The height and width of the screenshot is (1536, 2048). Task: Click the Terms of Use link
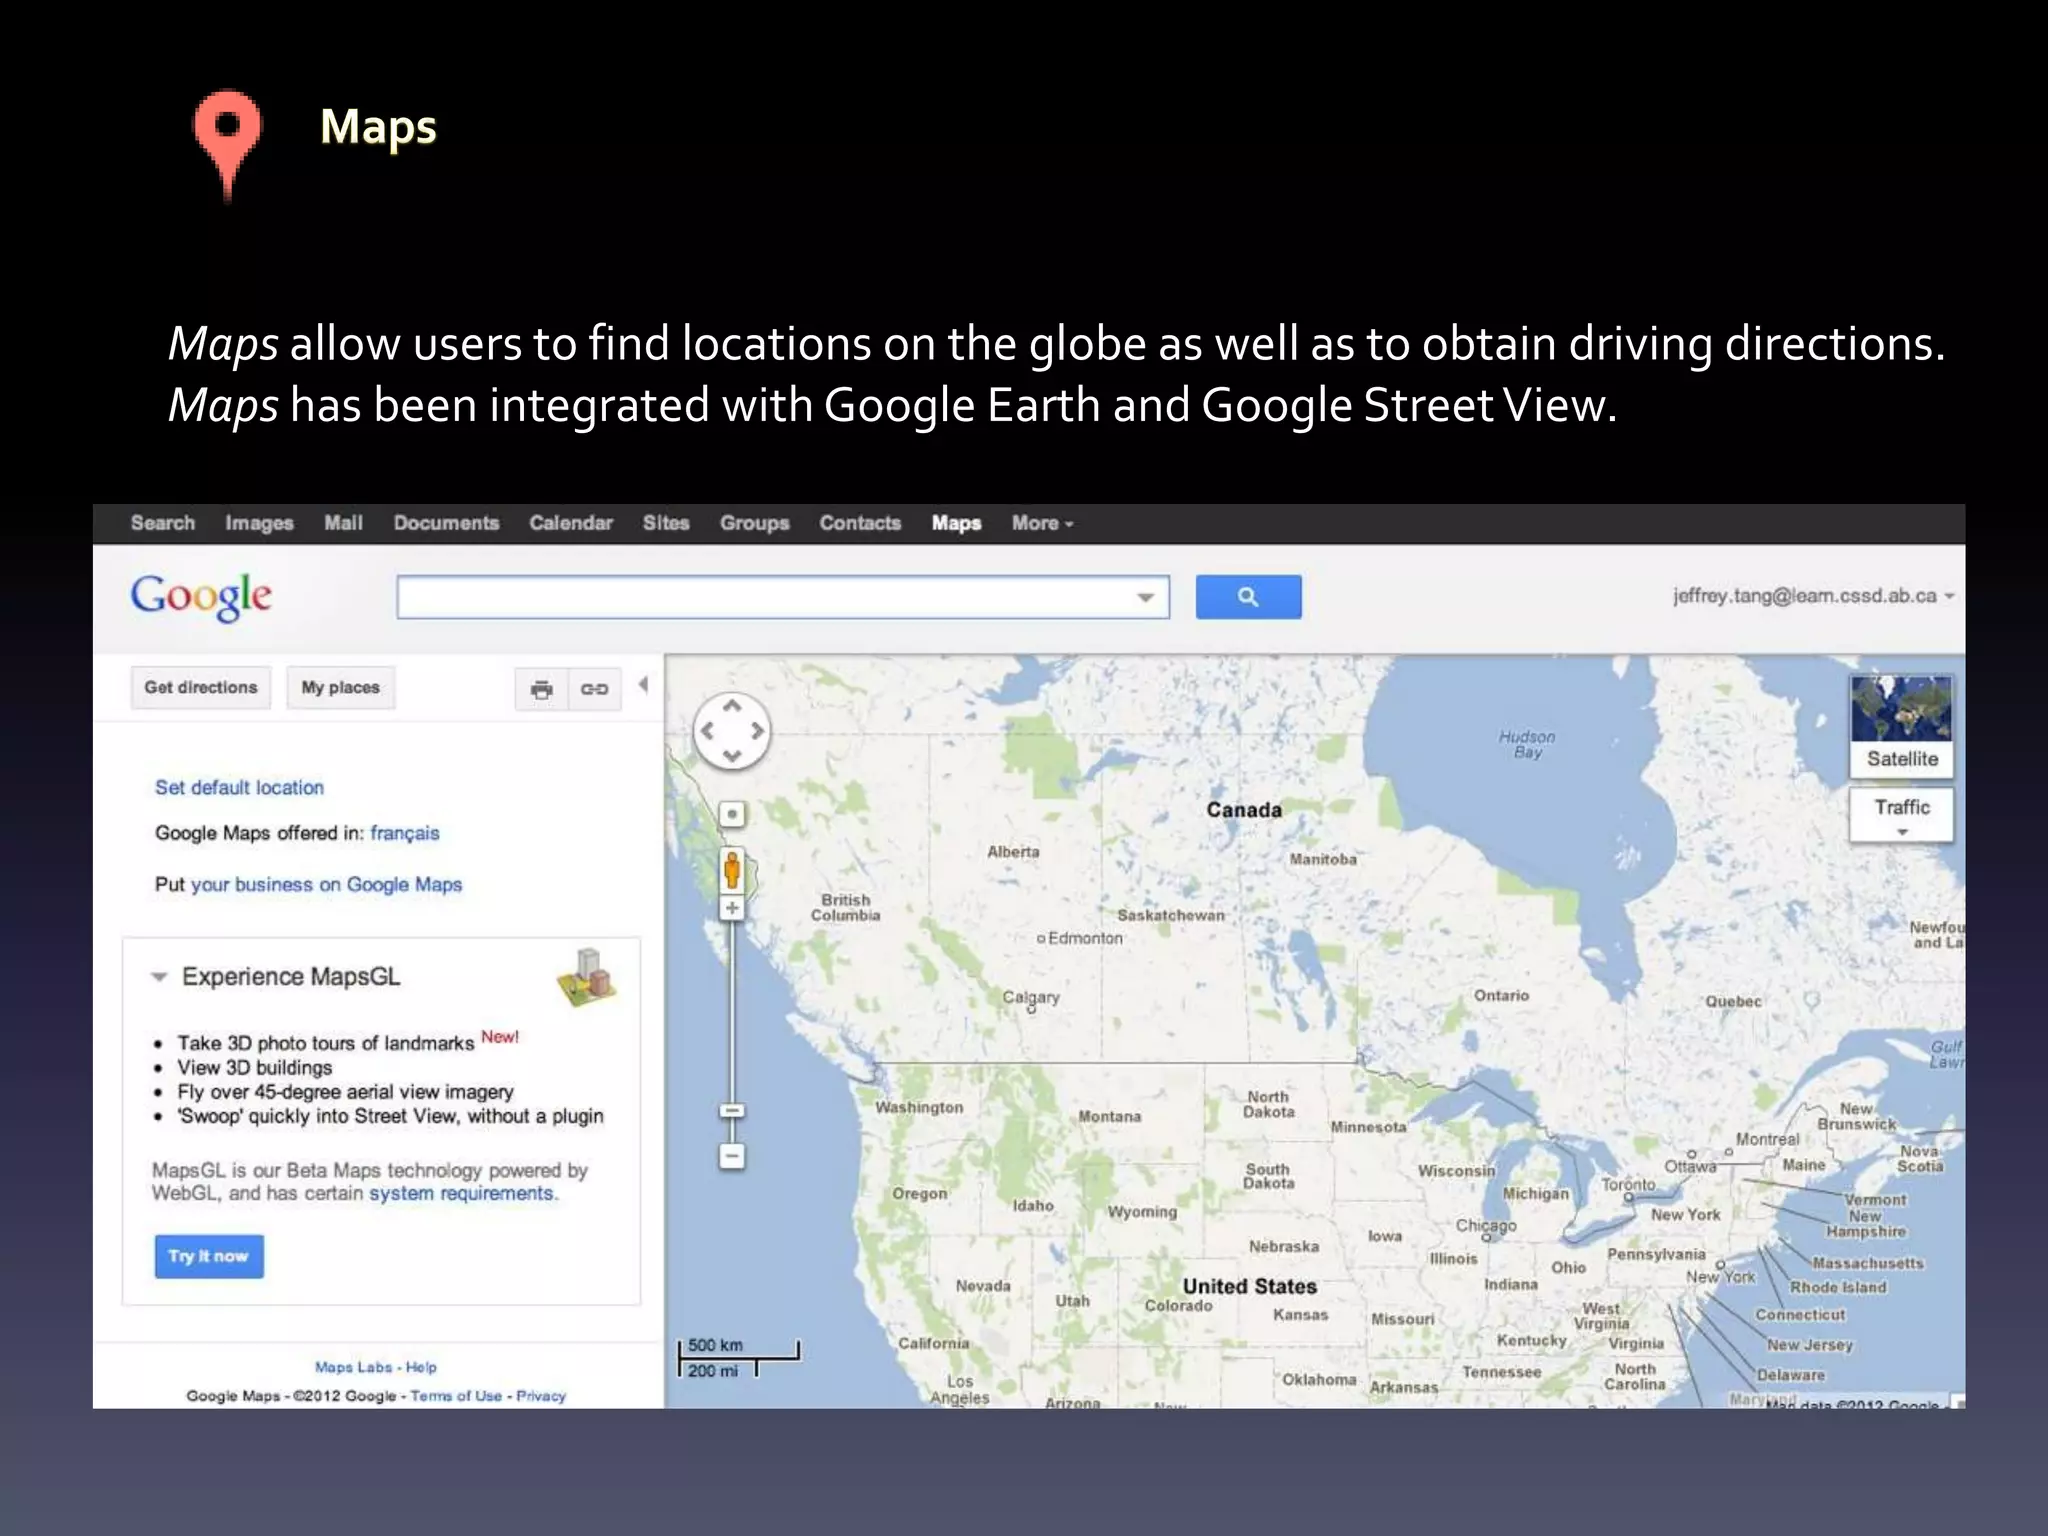(456, 1396)
